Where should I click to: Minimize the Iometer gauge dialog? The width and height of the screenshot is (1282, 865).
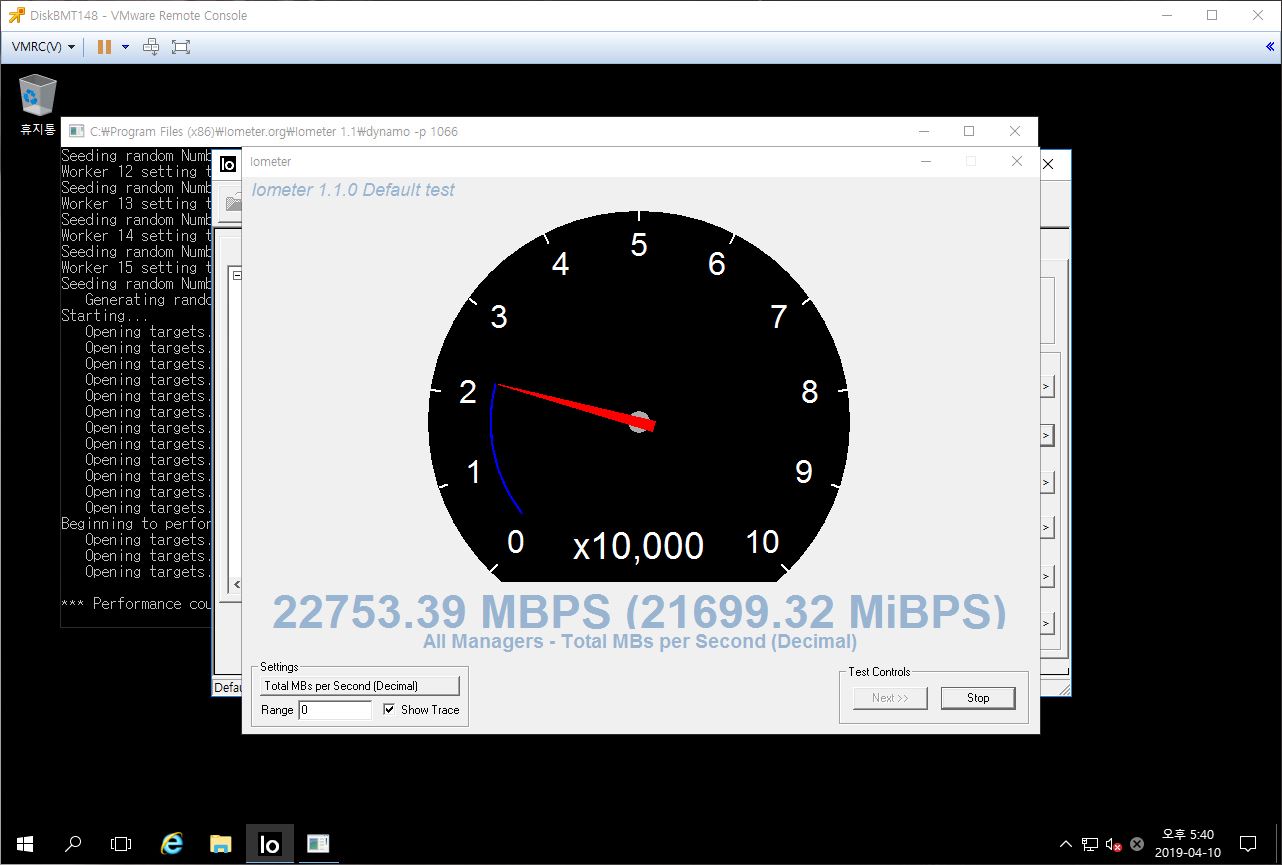tap(925, 161)
